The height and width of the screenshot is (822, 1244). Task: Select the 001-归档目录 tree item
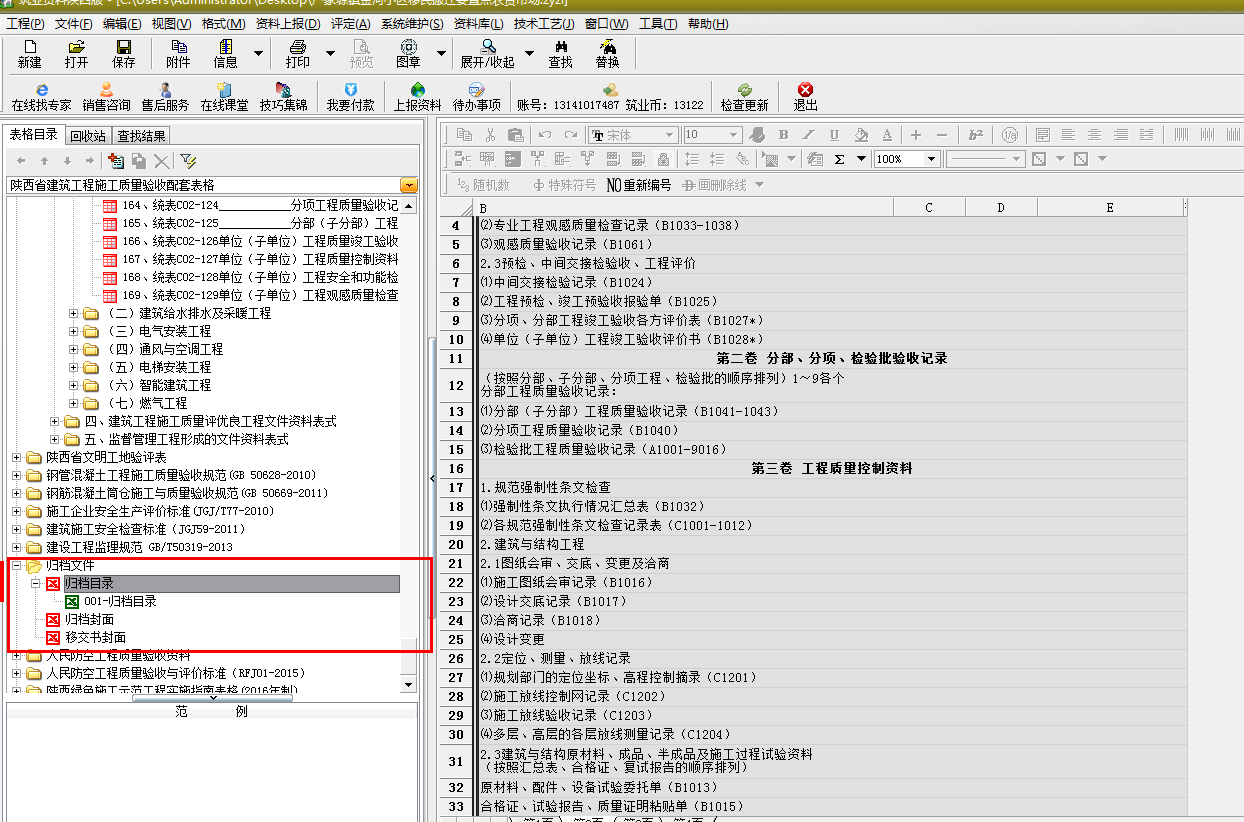(120, 601)
